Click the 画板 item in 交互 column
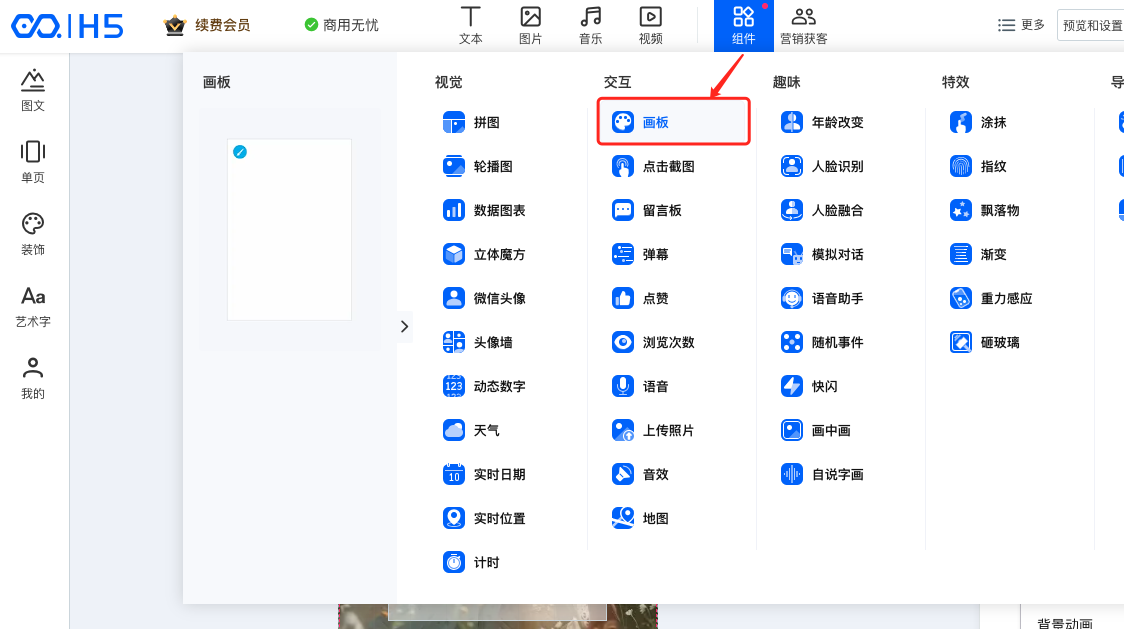The height and width of the screenshot is (629, 1124). (x=672, y=122)
